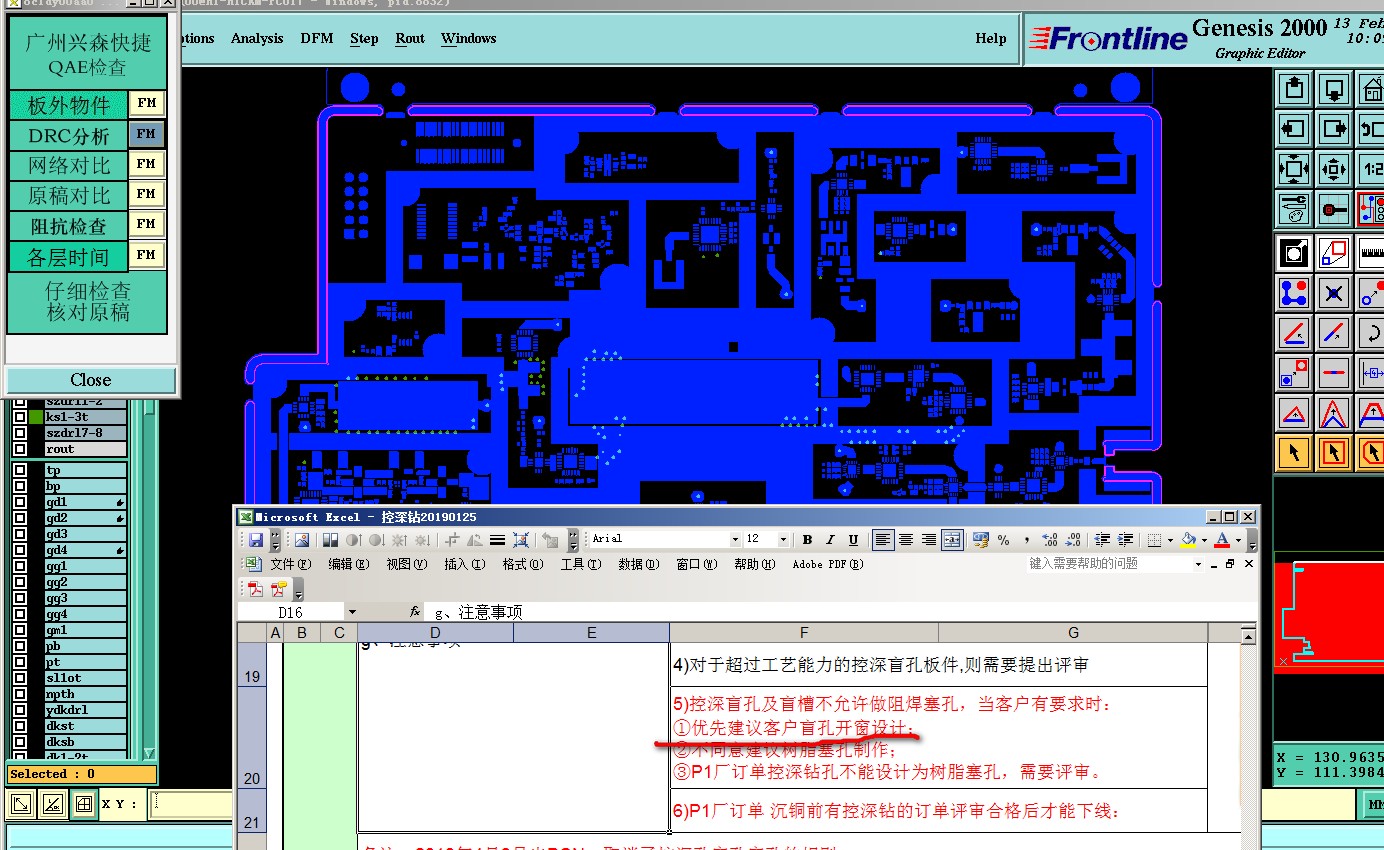The width and height of the screenshot is (1384, 850).
Task: Click the 阻抗检查 button
Action: tap(69, 226)
